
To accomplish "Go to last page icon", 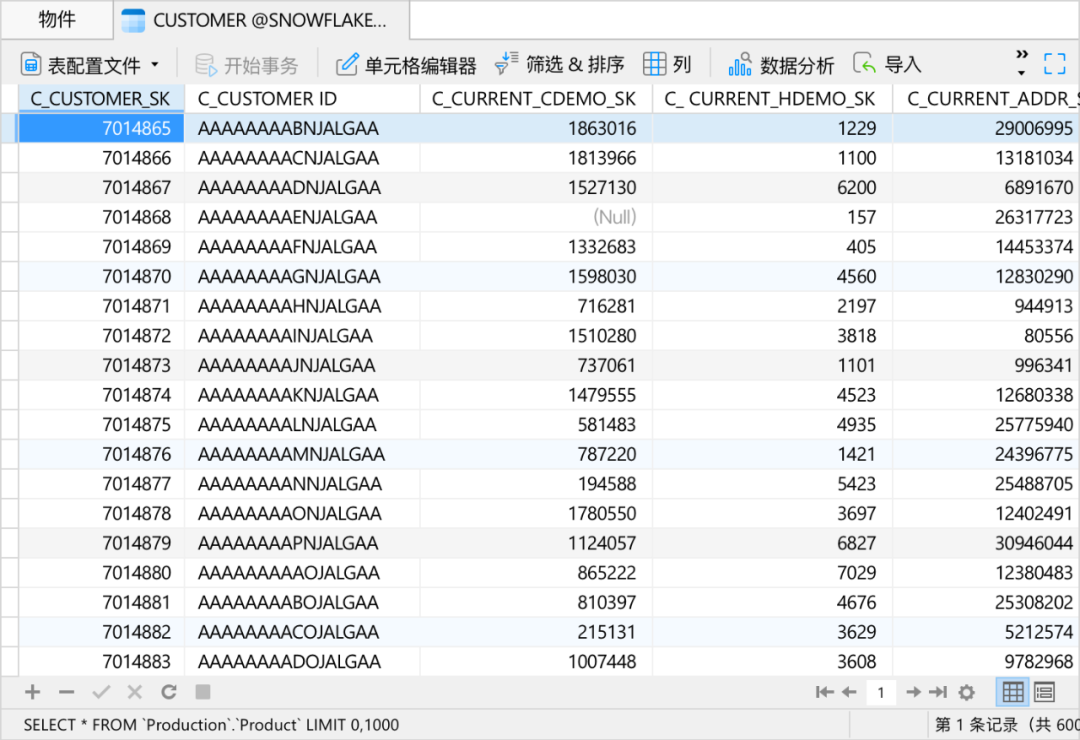I will [x=938, y=692].
